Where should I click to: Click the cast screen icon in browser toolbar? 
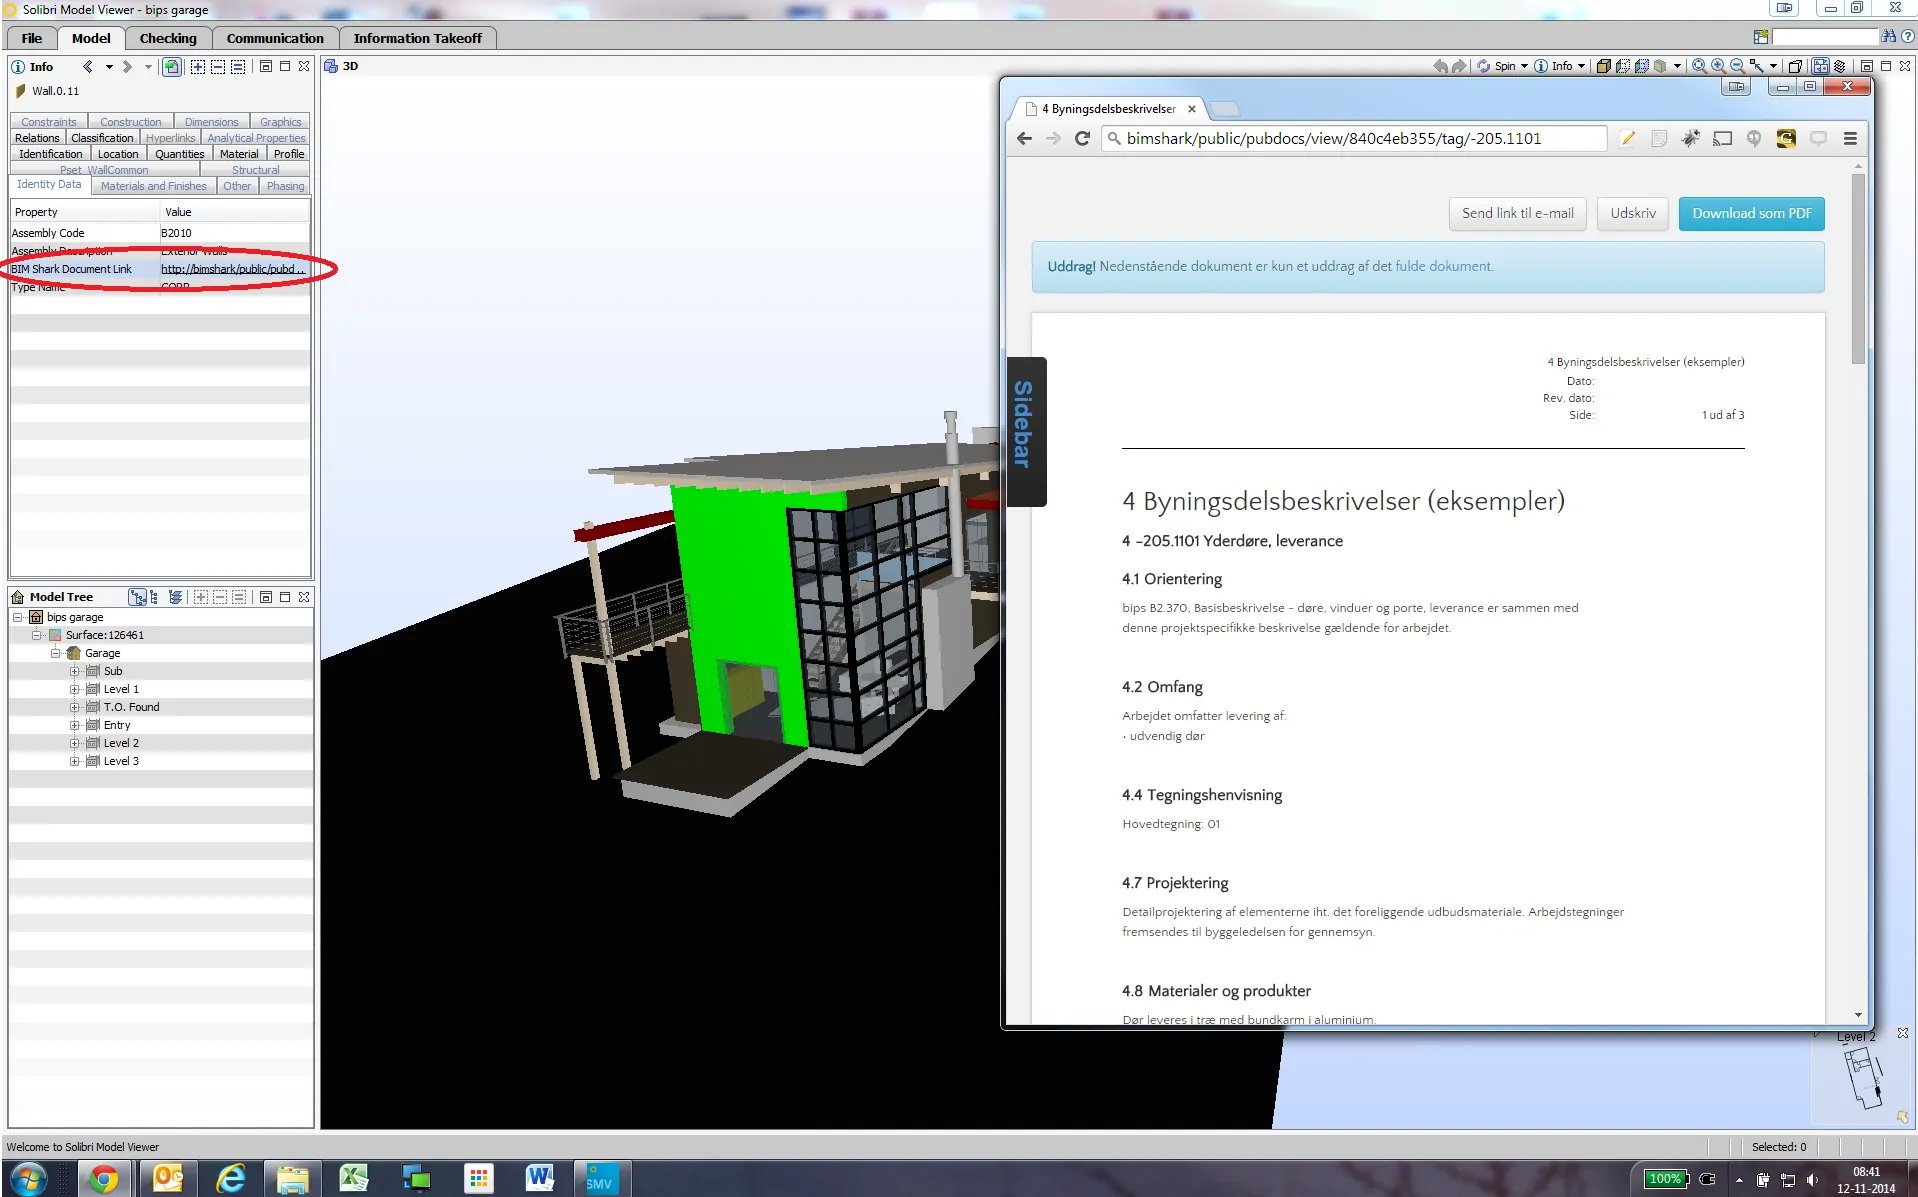[1722, 138]
